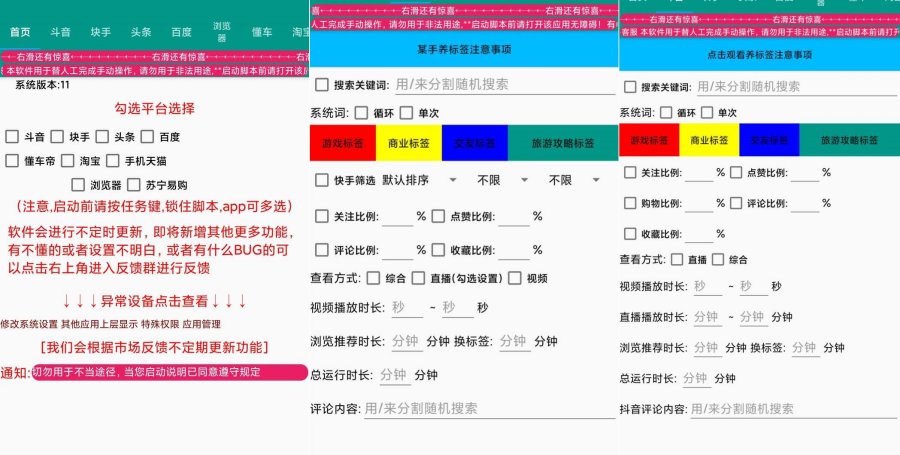Enable 收藏比例 checkbox in right phone screen
The image size is (900, 455).
pyautogui.click(x=630, y=234)
